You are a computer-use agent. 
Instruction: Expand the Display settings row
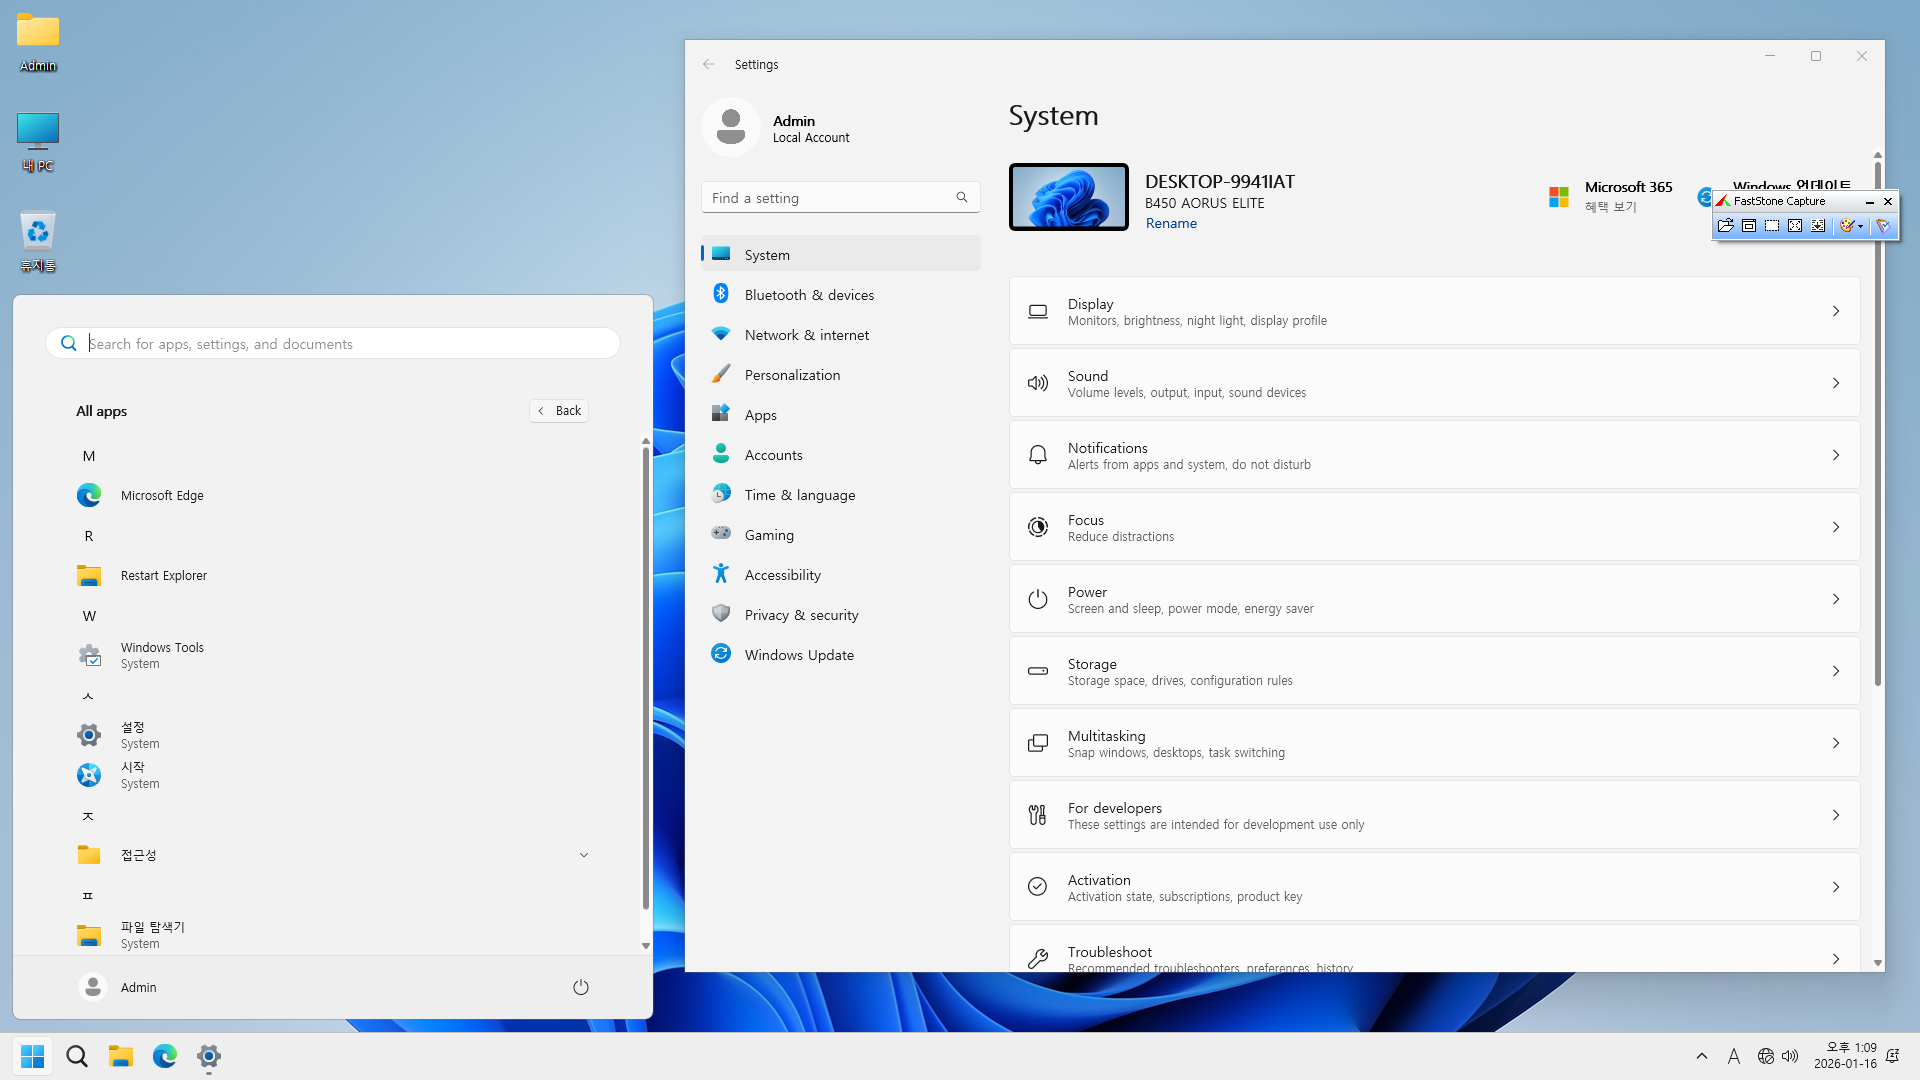pyautogui.click(x=1434, y=311)
